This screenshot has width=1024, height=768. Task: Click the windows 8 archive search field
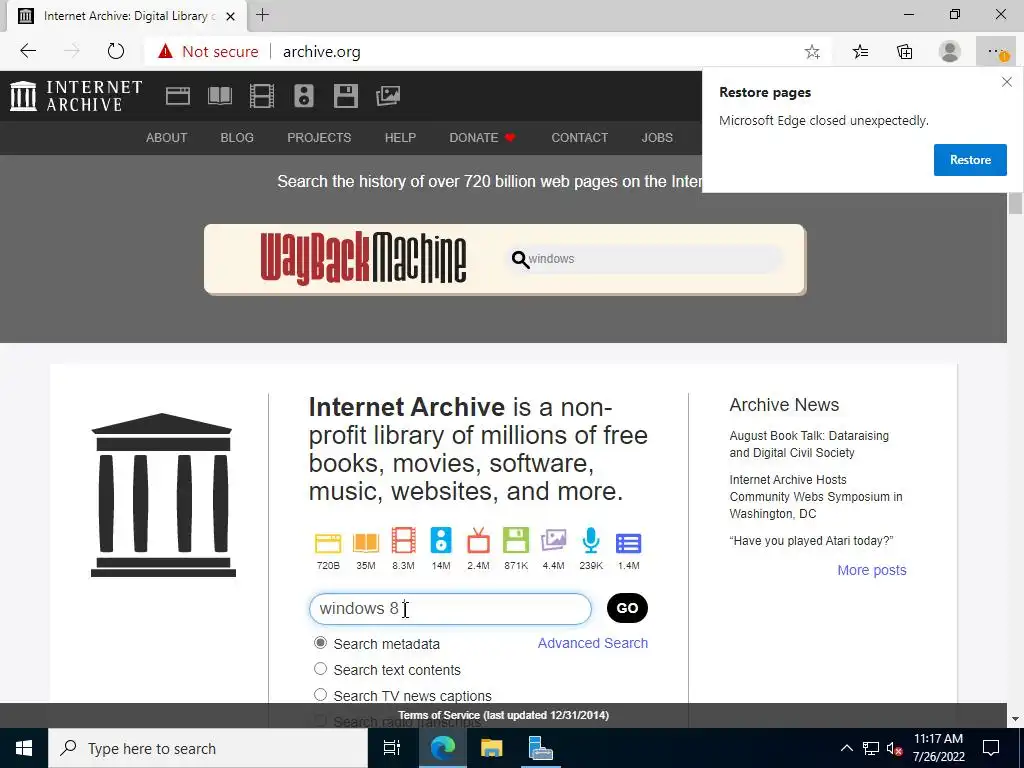coord(450,609)
